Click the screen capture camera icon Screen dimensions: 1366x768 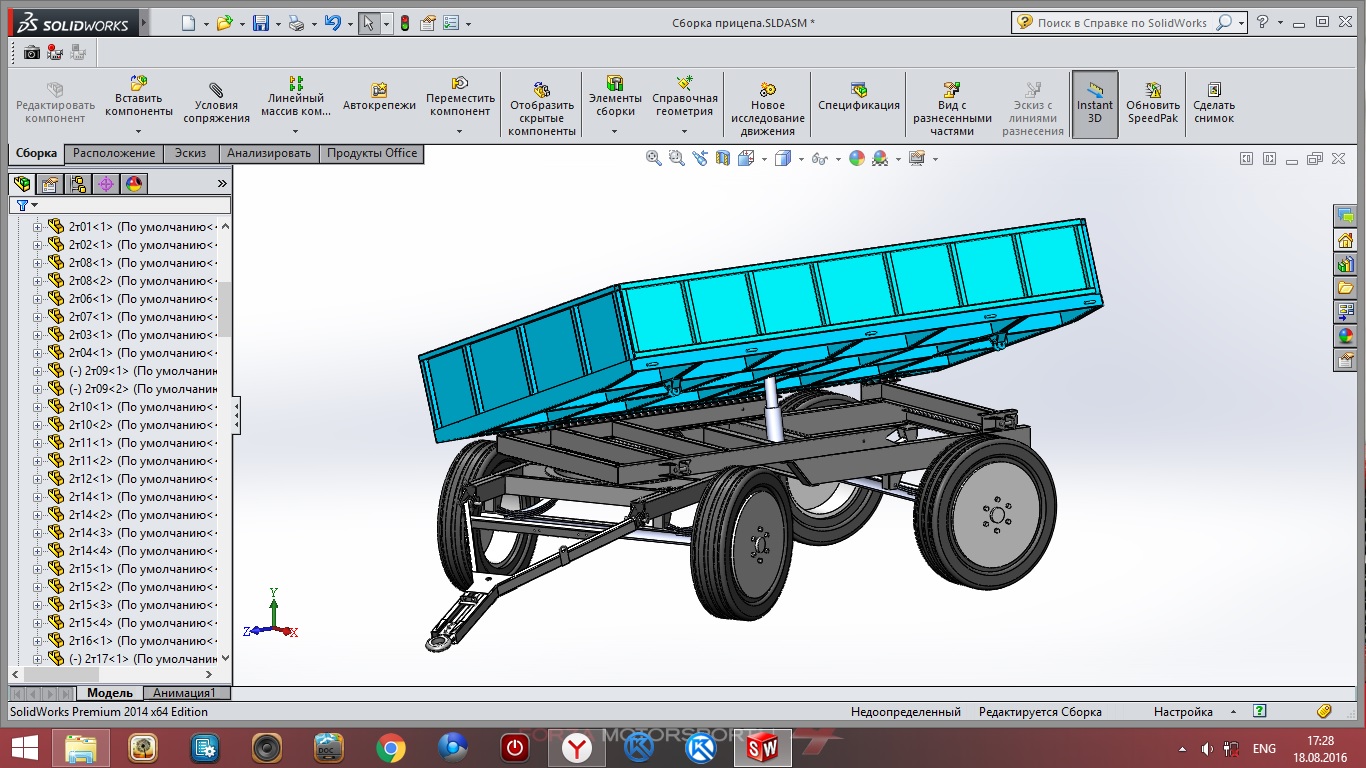click(32, 52)
